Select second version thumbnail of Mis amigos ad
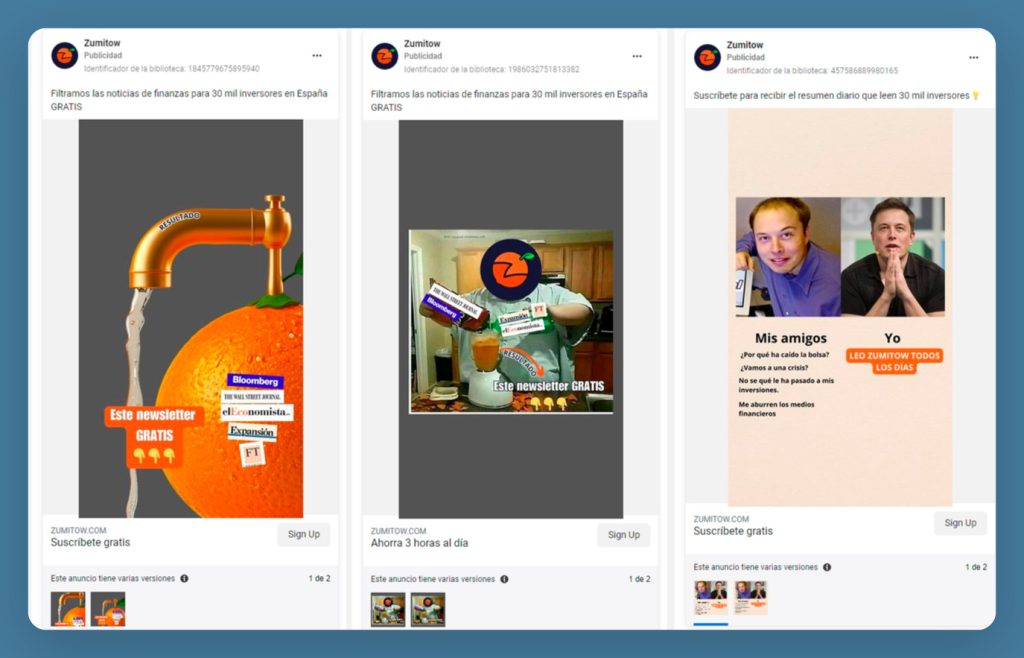Screen dimensions: 1024x658 [750, 597]
